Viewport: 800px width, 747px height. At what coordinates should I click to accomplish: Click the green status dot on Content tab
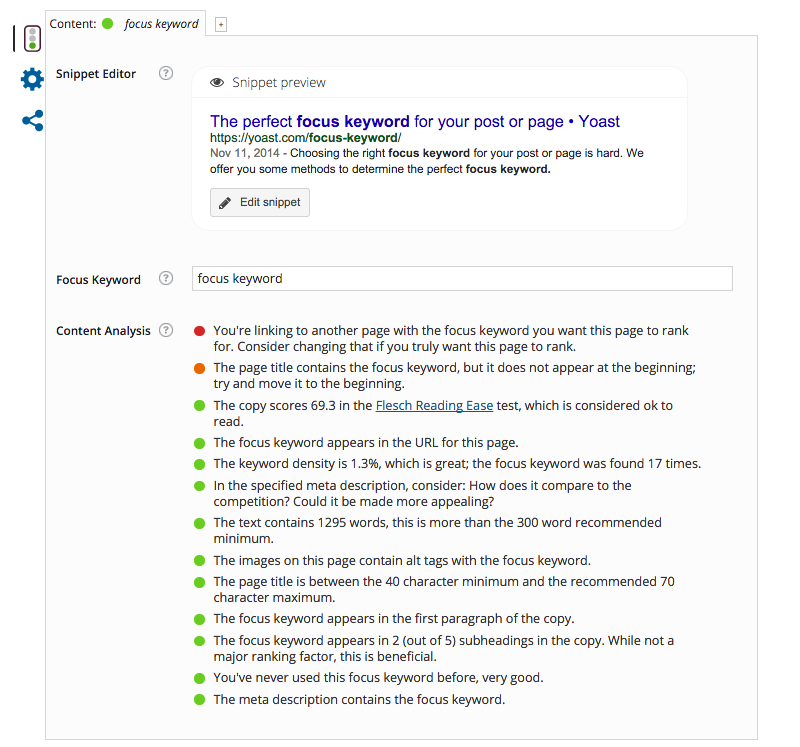tap(105, 22)
